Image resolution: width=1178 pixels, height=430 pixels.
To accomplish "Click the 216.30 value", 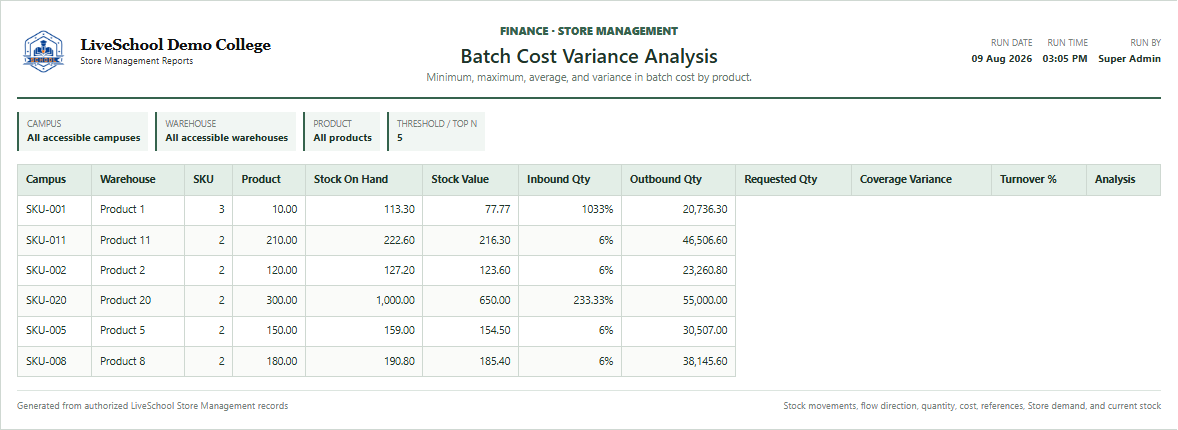I will point(495,240).
